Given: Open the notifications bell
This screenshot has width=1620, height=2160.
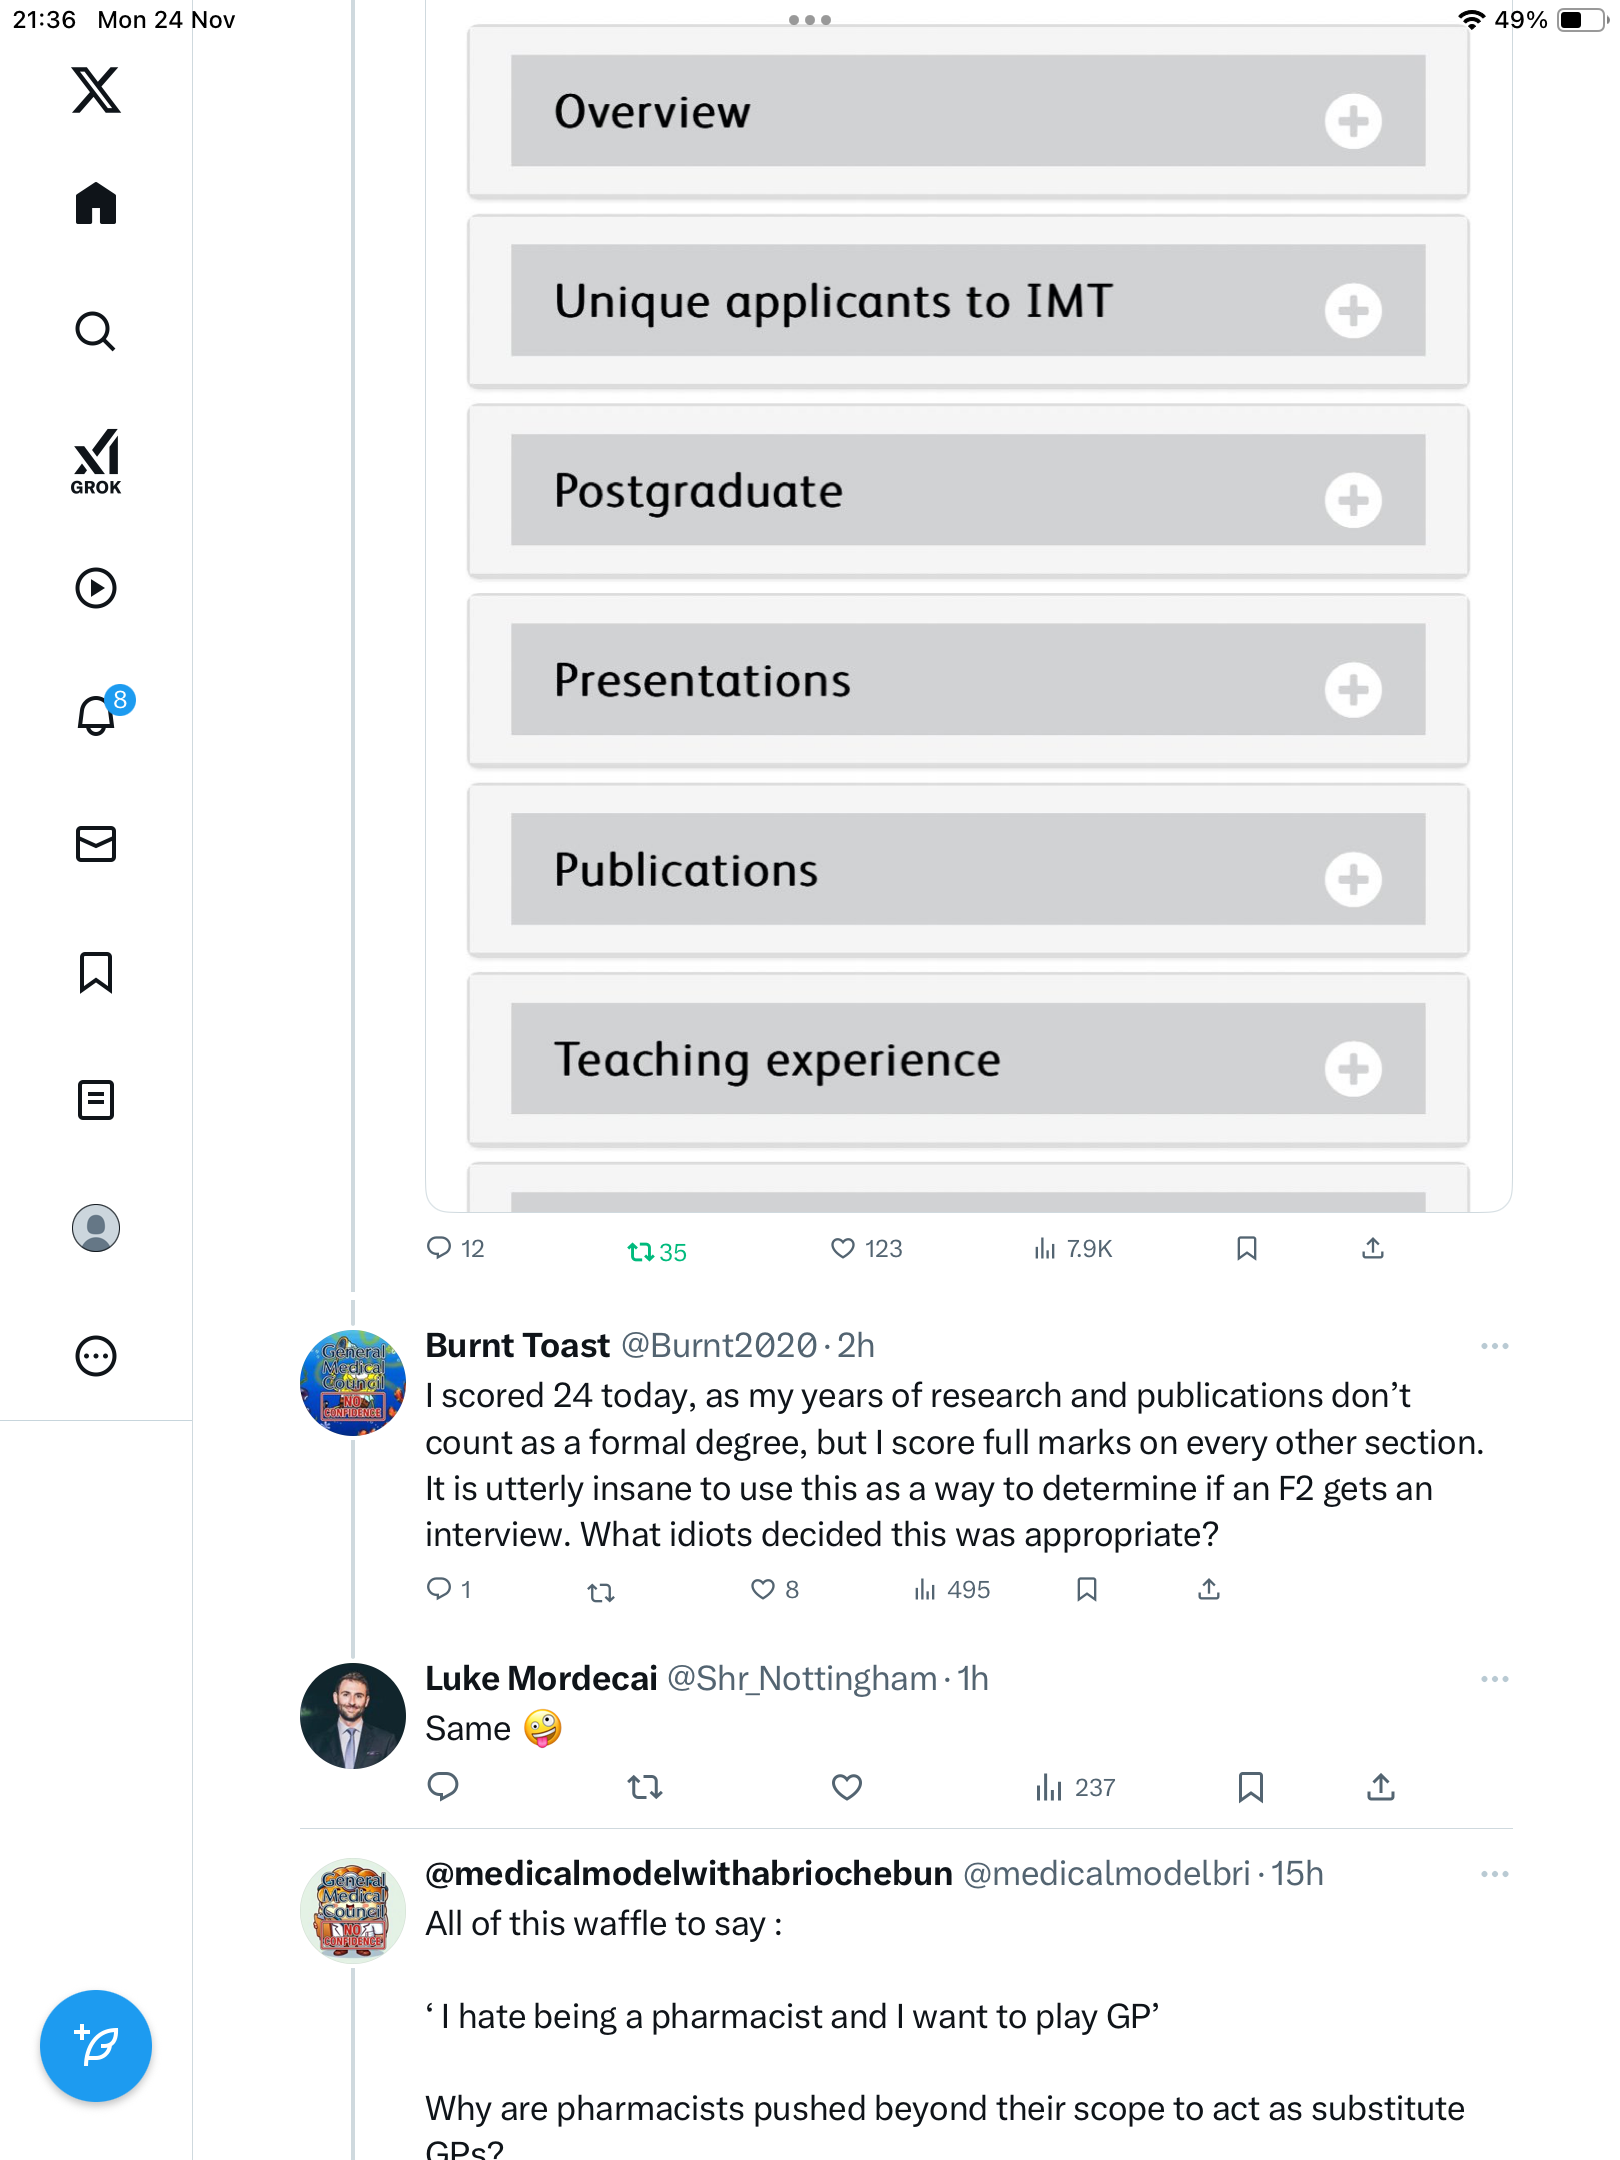Looking at the screenshot, I should [x=97, y=715].
